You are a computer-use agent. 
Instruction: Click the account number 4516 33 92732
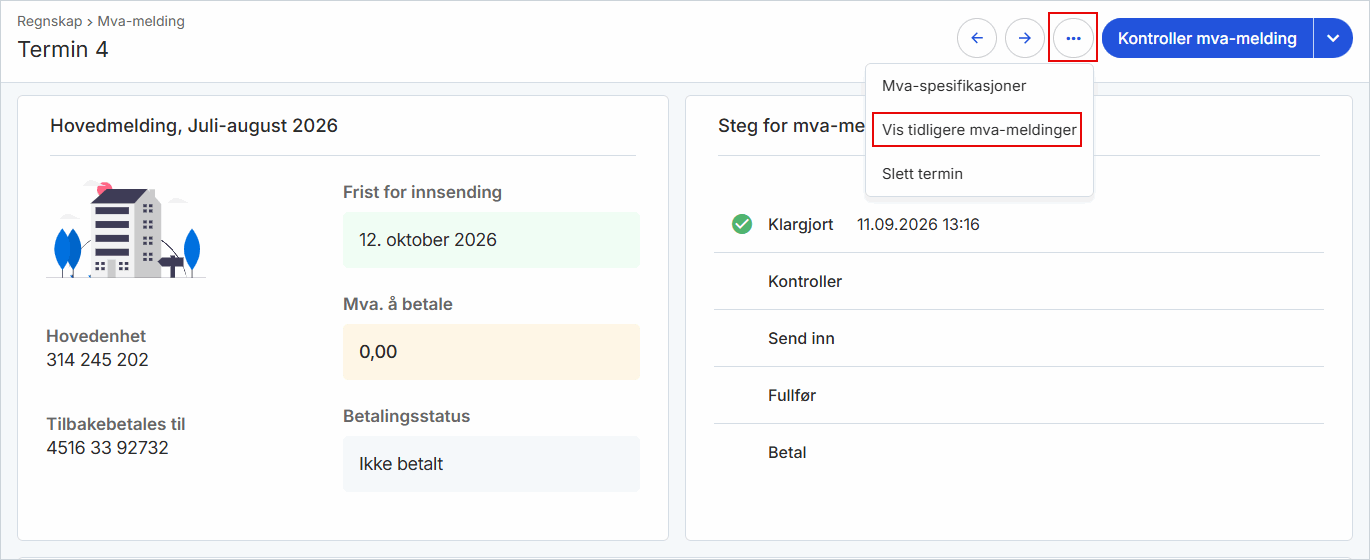point(107,448)
